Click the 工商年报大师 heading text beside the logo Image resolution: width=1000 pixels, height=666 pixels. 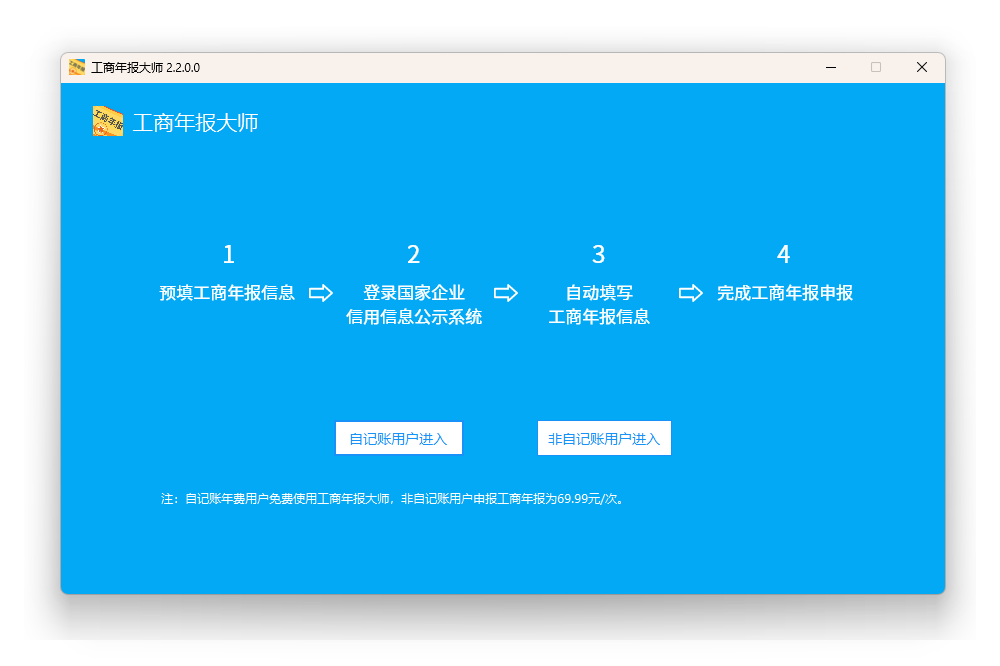196,123
